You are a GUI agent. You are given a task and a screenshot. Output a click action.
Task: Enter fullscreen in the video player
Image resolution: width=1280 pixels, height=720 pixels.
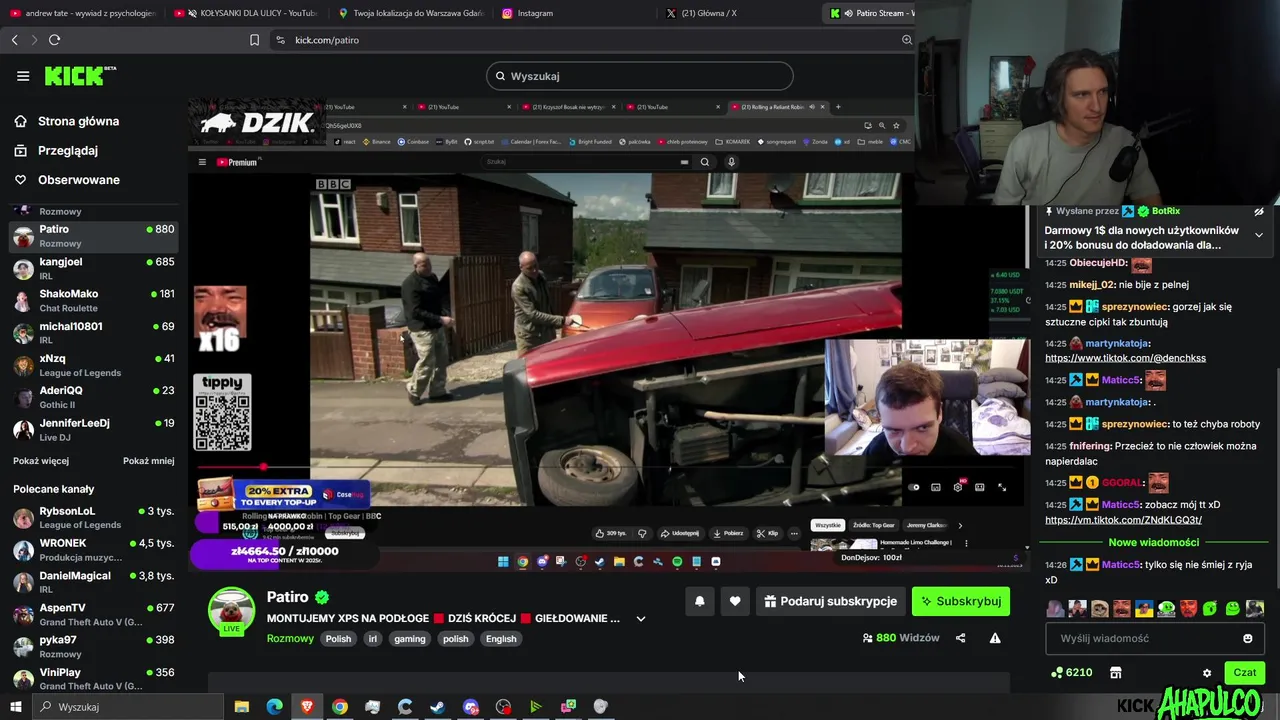click(x=1002, y=487)
